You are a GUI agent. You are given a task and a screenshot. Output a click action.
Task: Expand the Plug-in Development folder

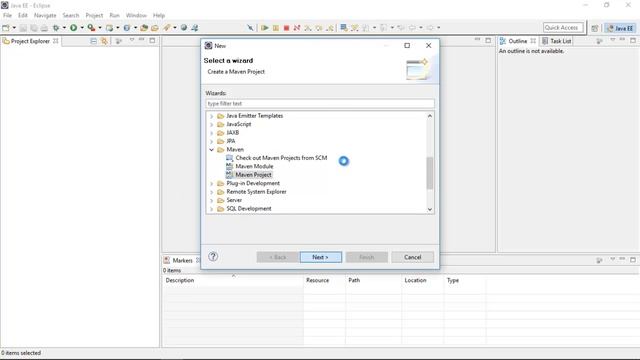211,184
